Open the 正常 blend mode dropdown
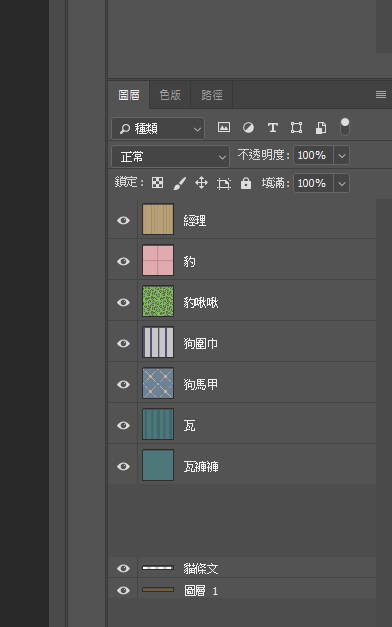This screenshot has width=392, height=627. pos(170,156)
